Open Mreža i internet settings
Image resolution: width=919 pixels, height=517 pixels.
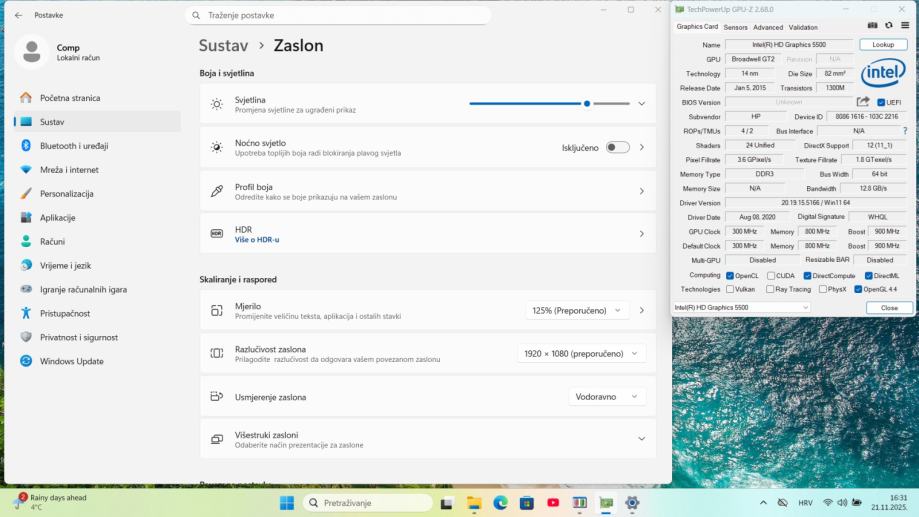click(x=97, y=170)
